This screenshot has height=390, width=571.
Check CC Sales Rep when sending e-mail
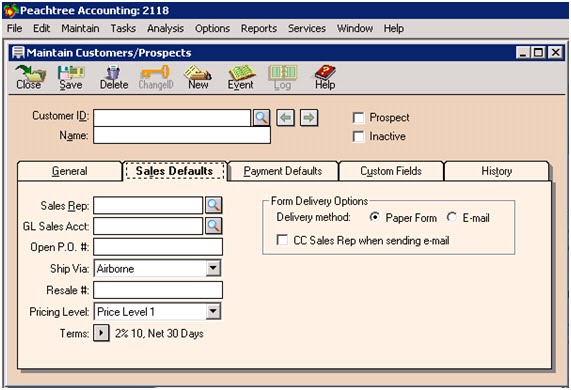pyautogui.click(x=282, y=240)
